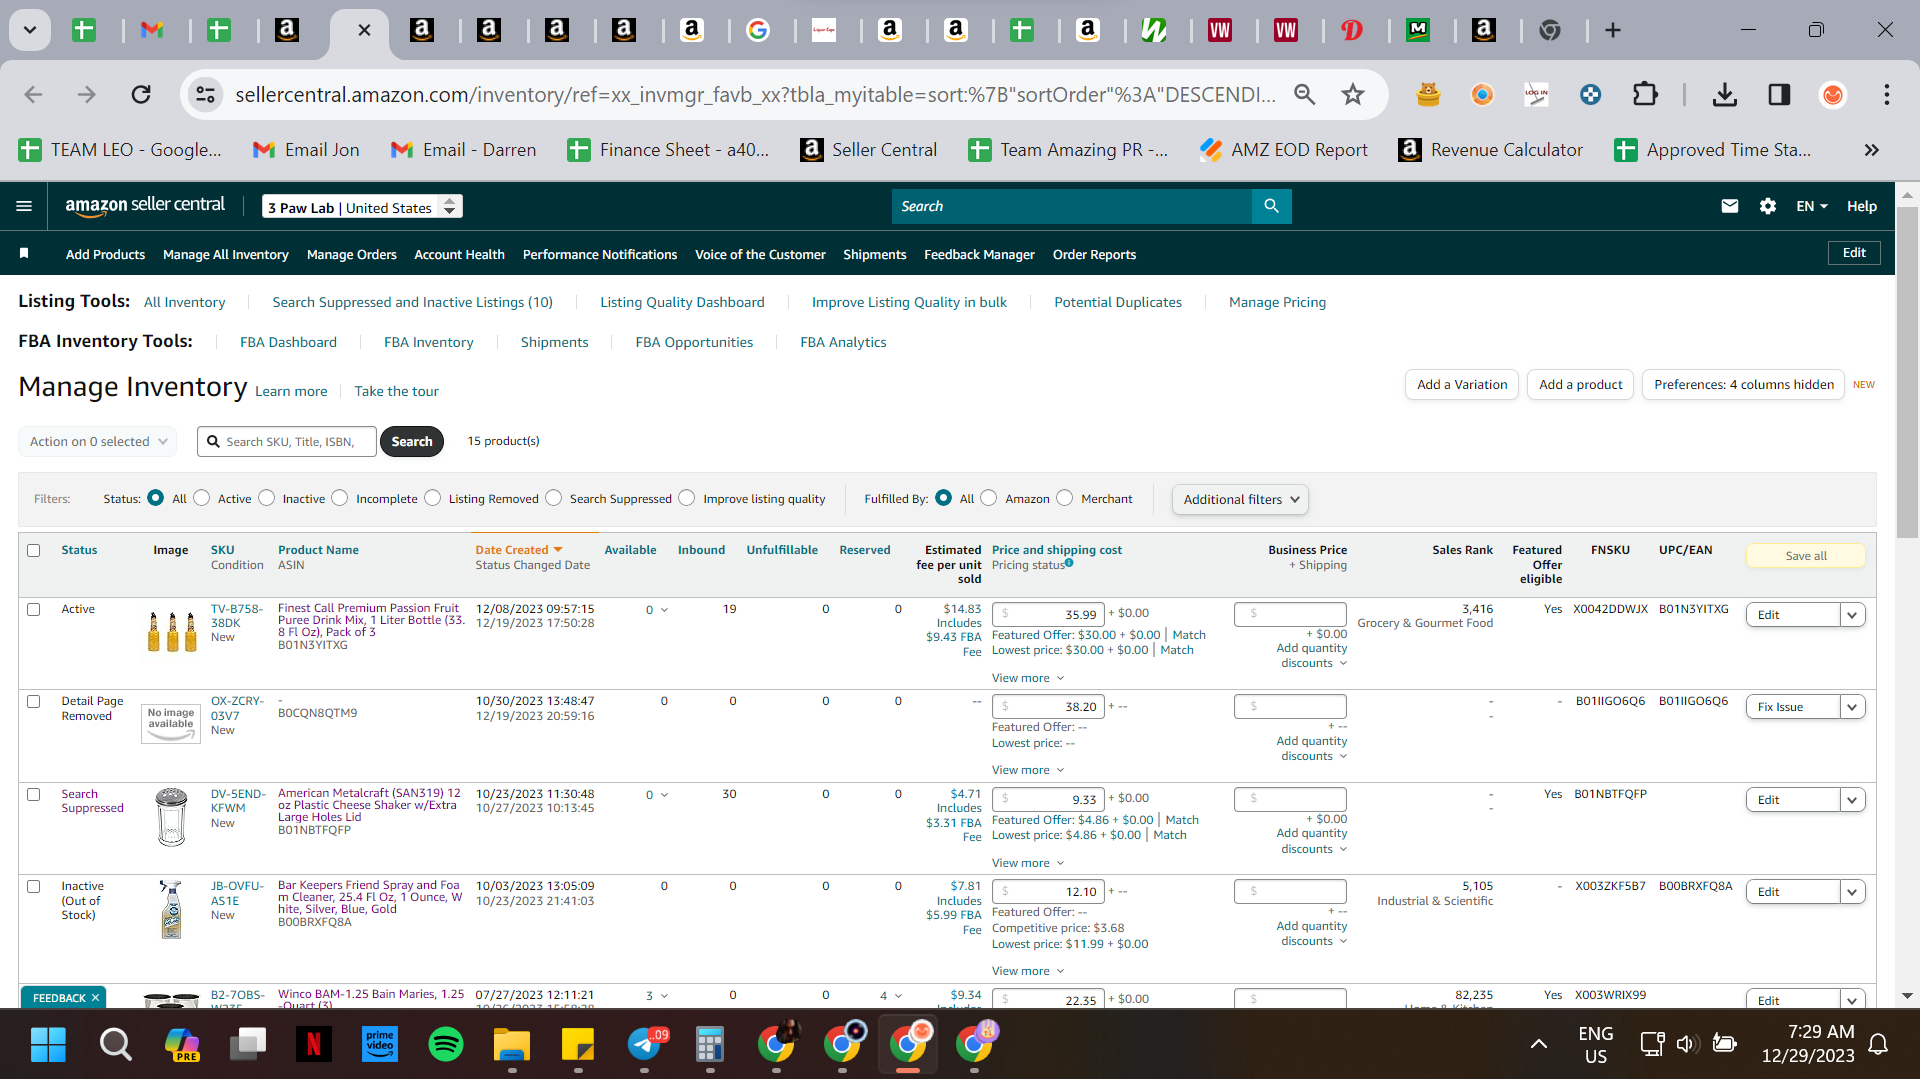The image size is (1920, 1079).
Task: Open the Windows taskbar search icon
Action: (115, 1045)
